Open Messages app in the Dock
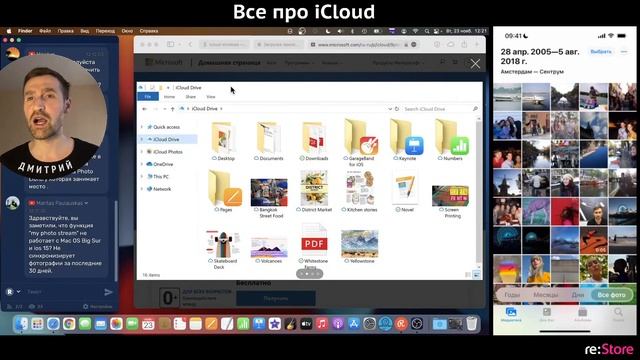Image resolution: width=640 pixels, height=360 pixels. coord(85,324)
